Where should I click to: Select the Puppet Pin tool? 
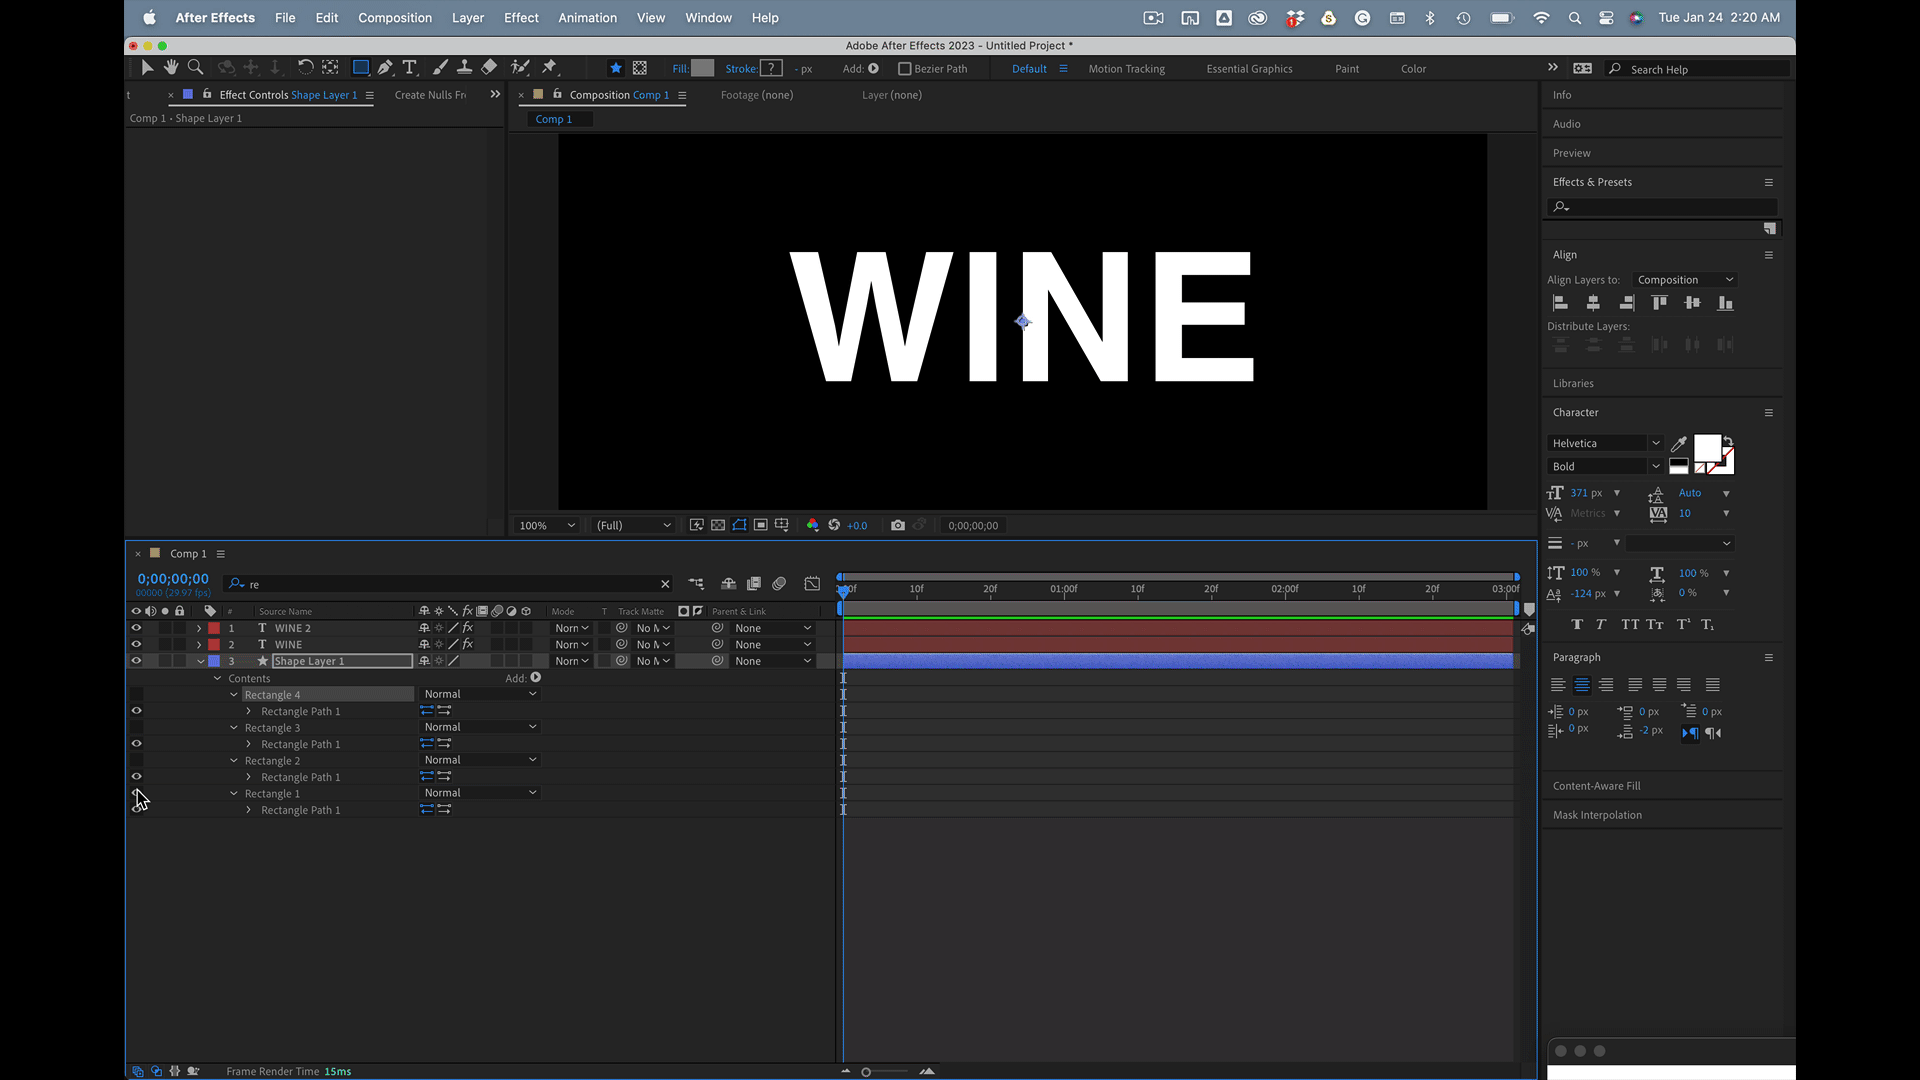coord(549,67)
